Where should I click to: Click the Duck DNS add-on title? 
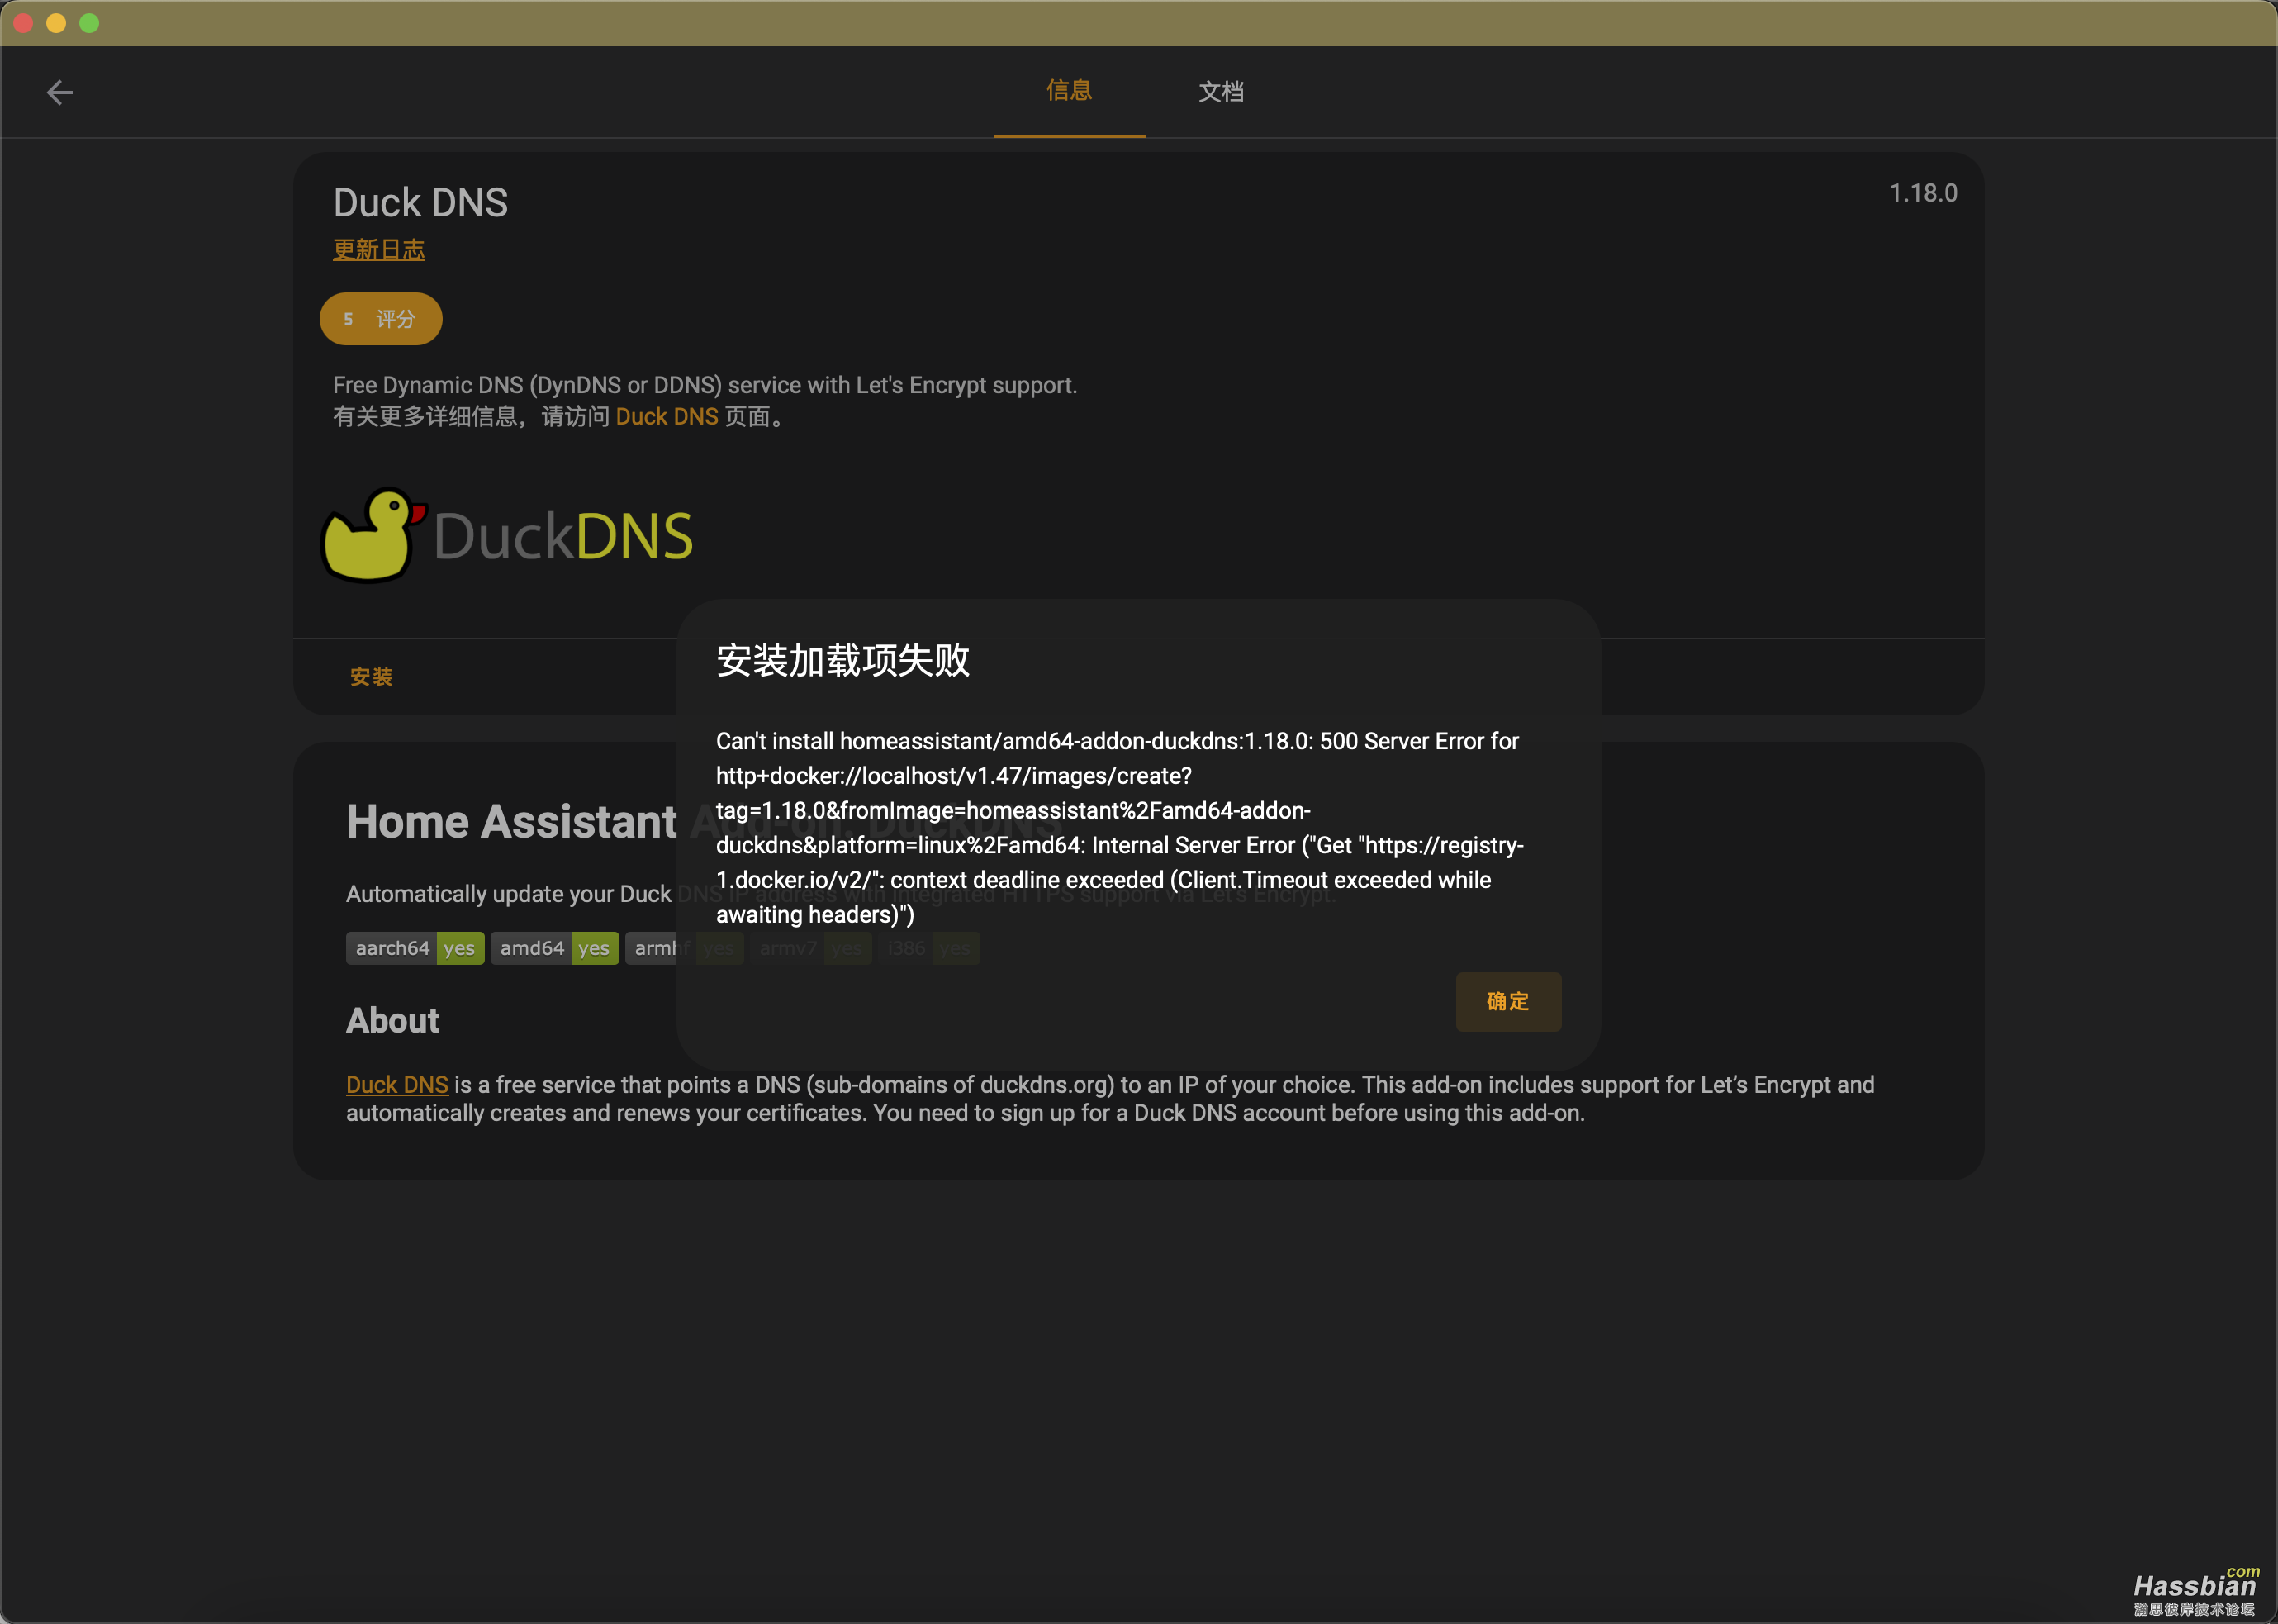click(x=420, y=203)
